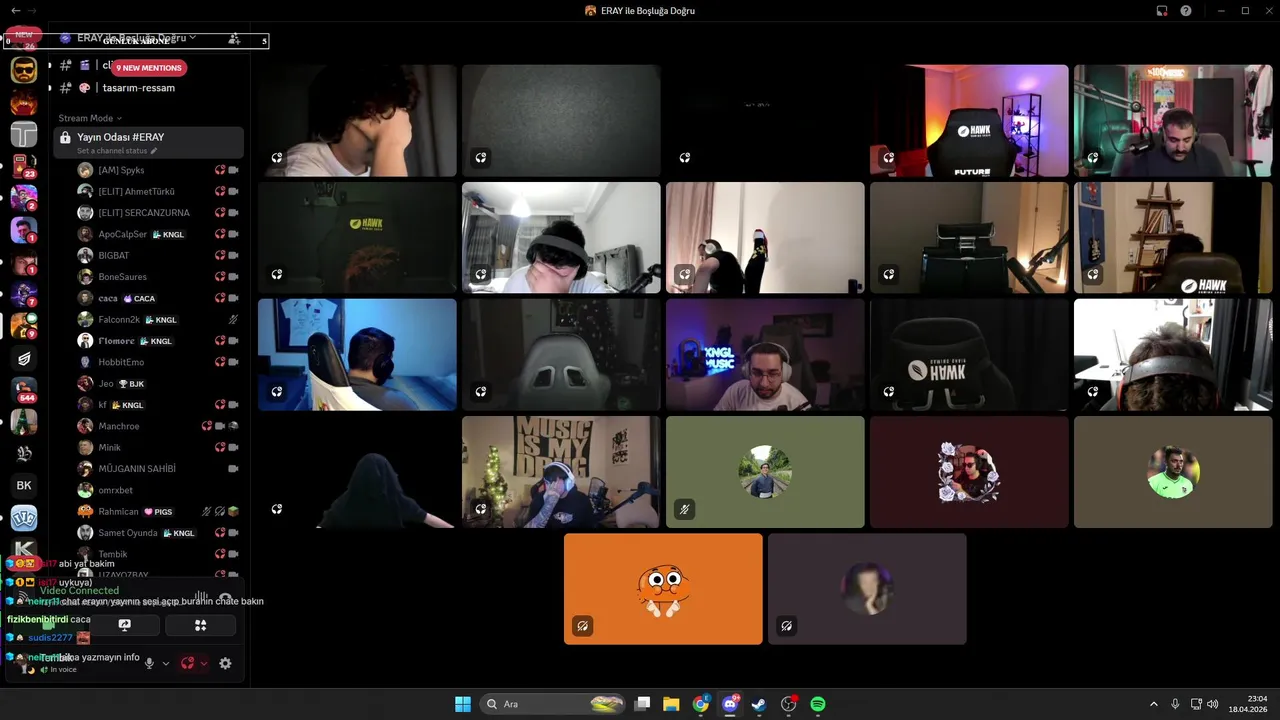1280x720 pixels.
Task: Open the activities button in voice panel
Action: click(x=200, y=625)
